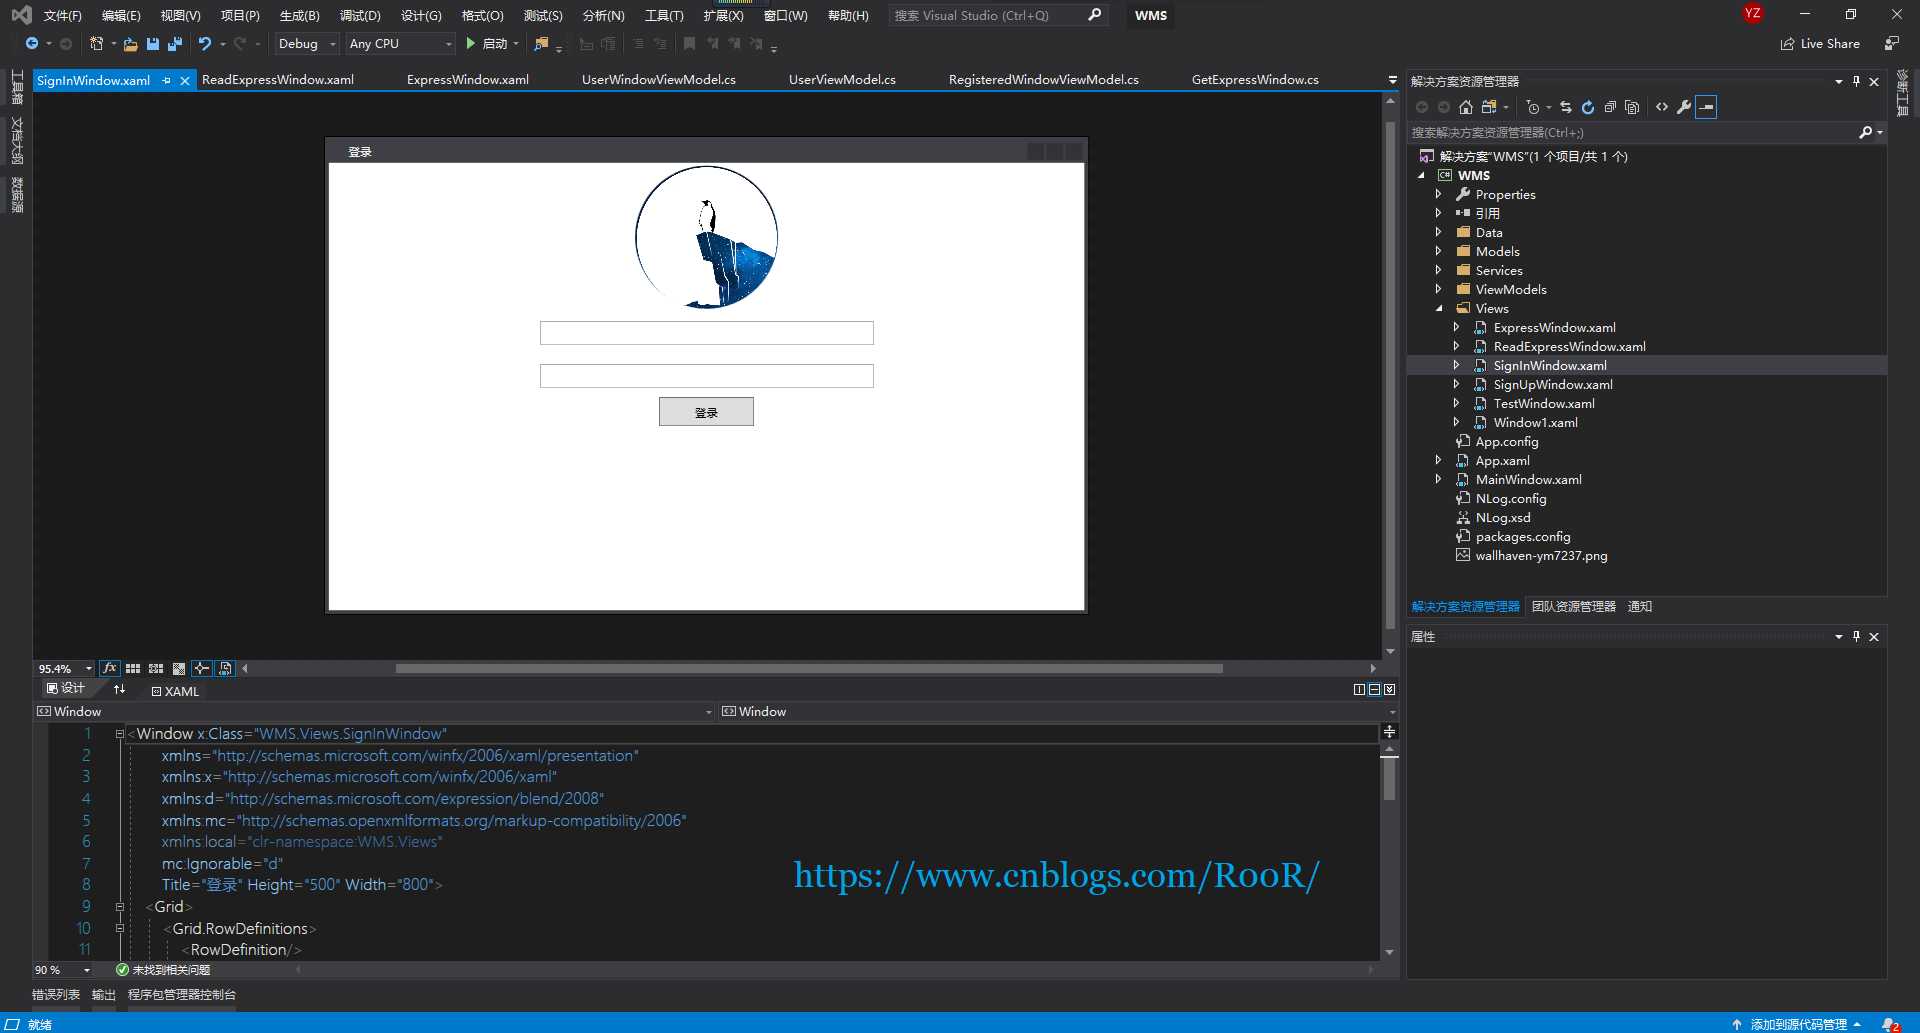
Task: Open the 文件(F) menu
Action: click(62, 15)
